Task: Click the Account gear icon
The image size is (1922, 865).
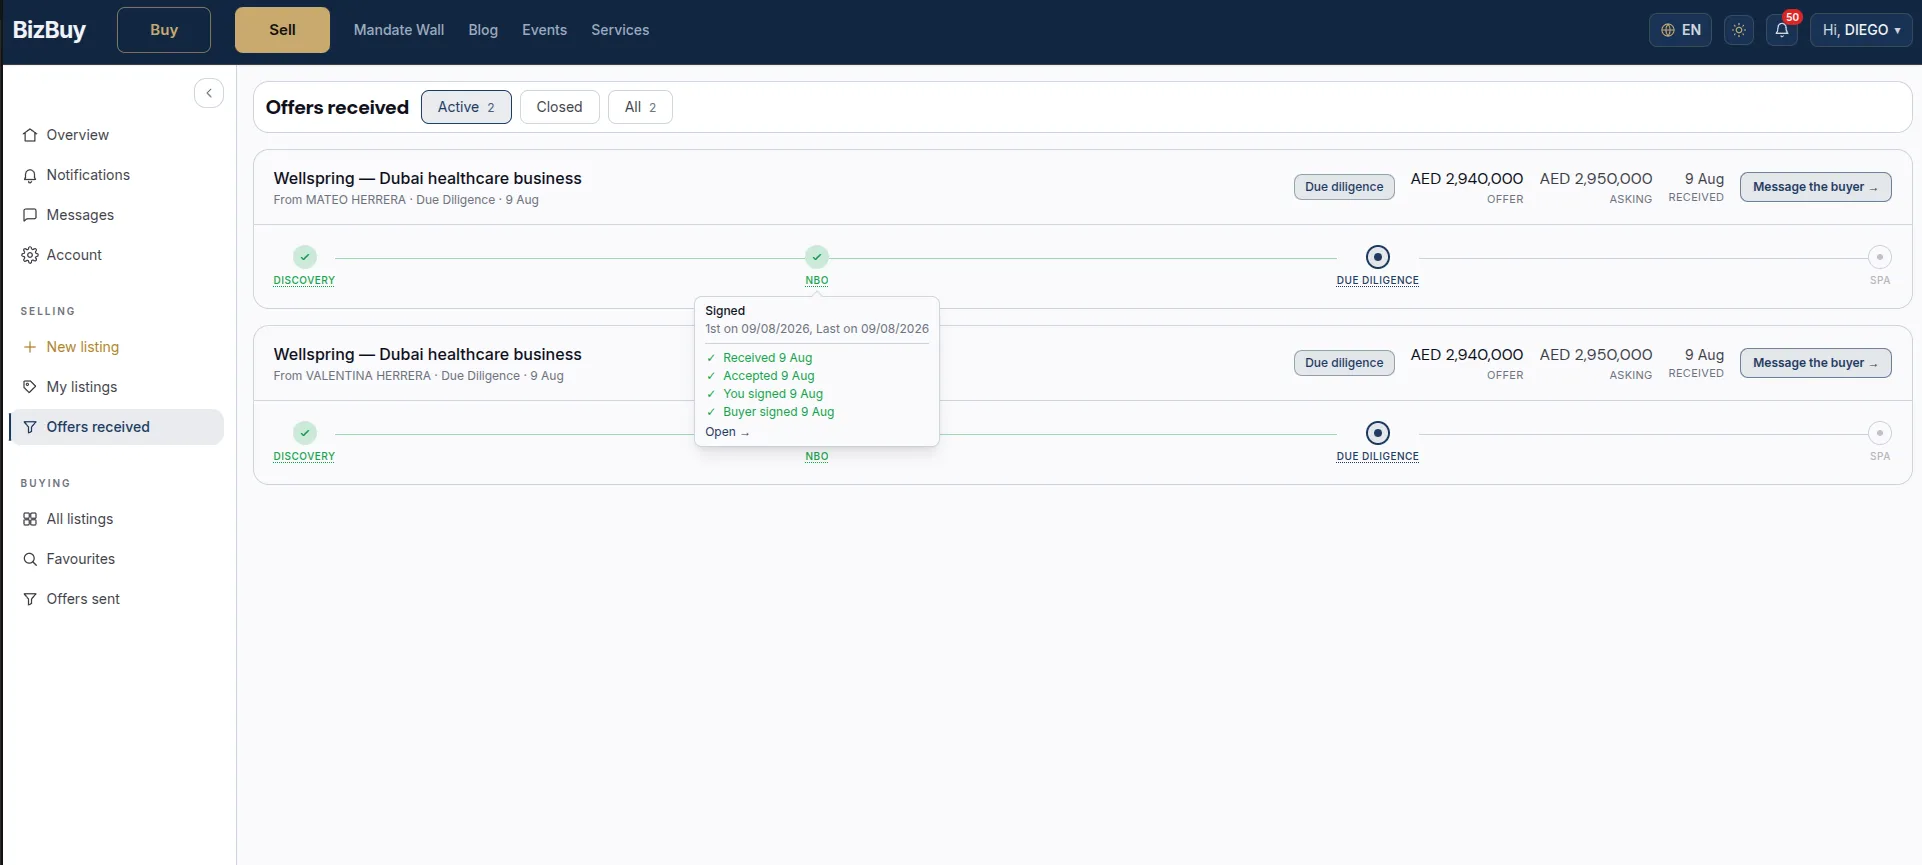Action: pos(30,255)
